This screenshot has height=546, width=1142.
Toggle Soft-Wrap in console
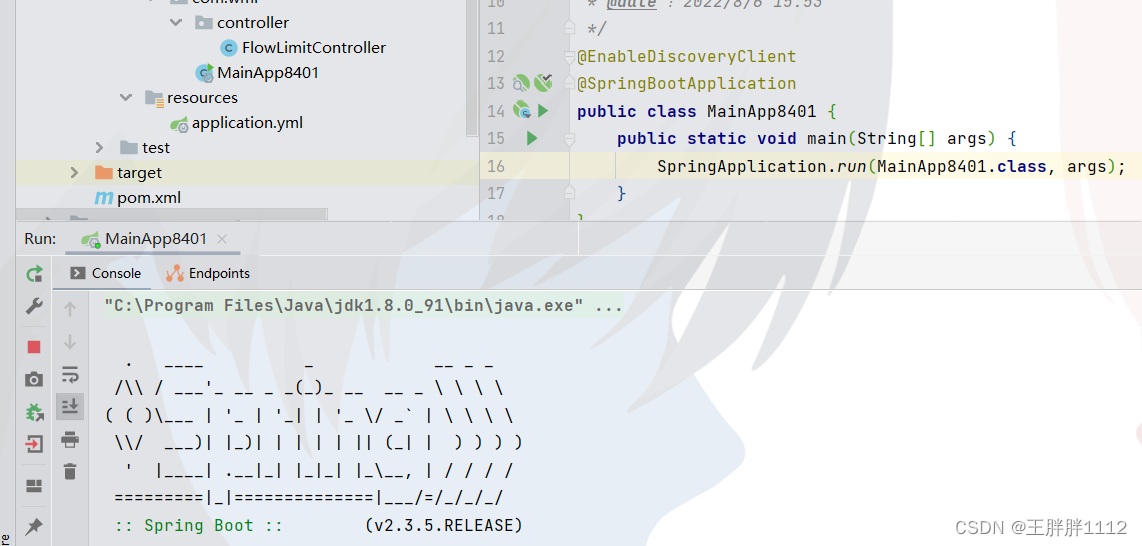pos(70,374)
